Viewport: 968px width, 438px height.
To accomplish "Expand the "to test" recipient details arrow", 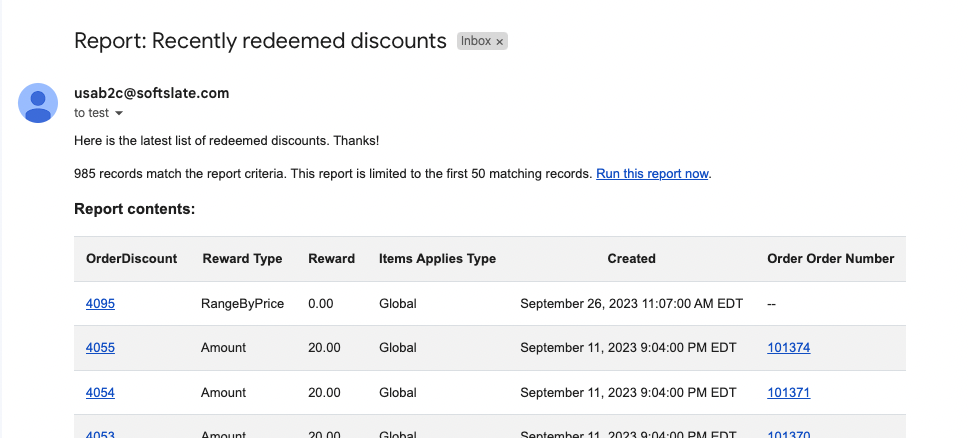I will tap(119, 113).
